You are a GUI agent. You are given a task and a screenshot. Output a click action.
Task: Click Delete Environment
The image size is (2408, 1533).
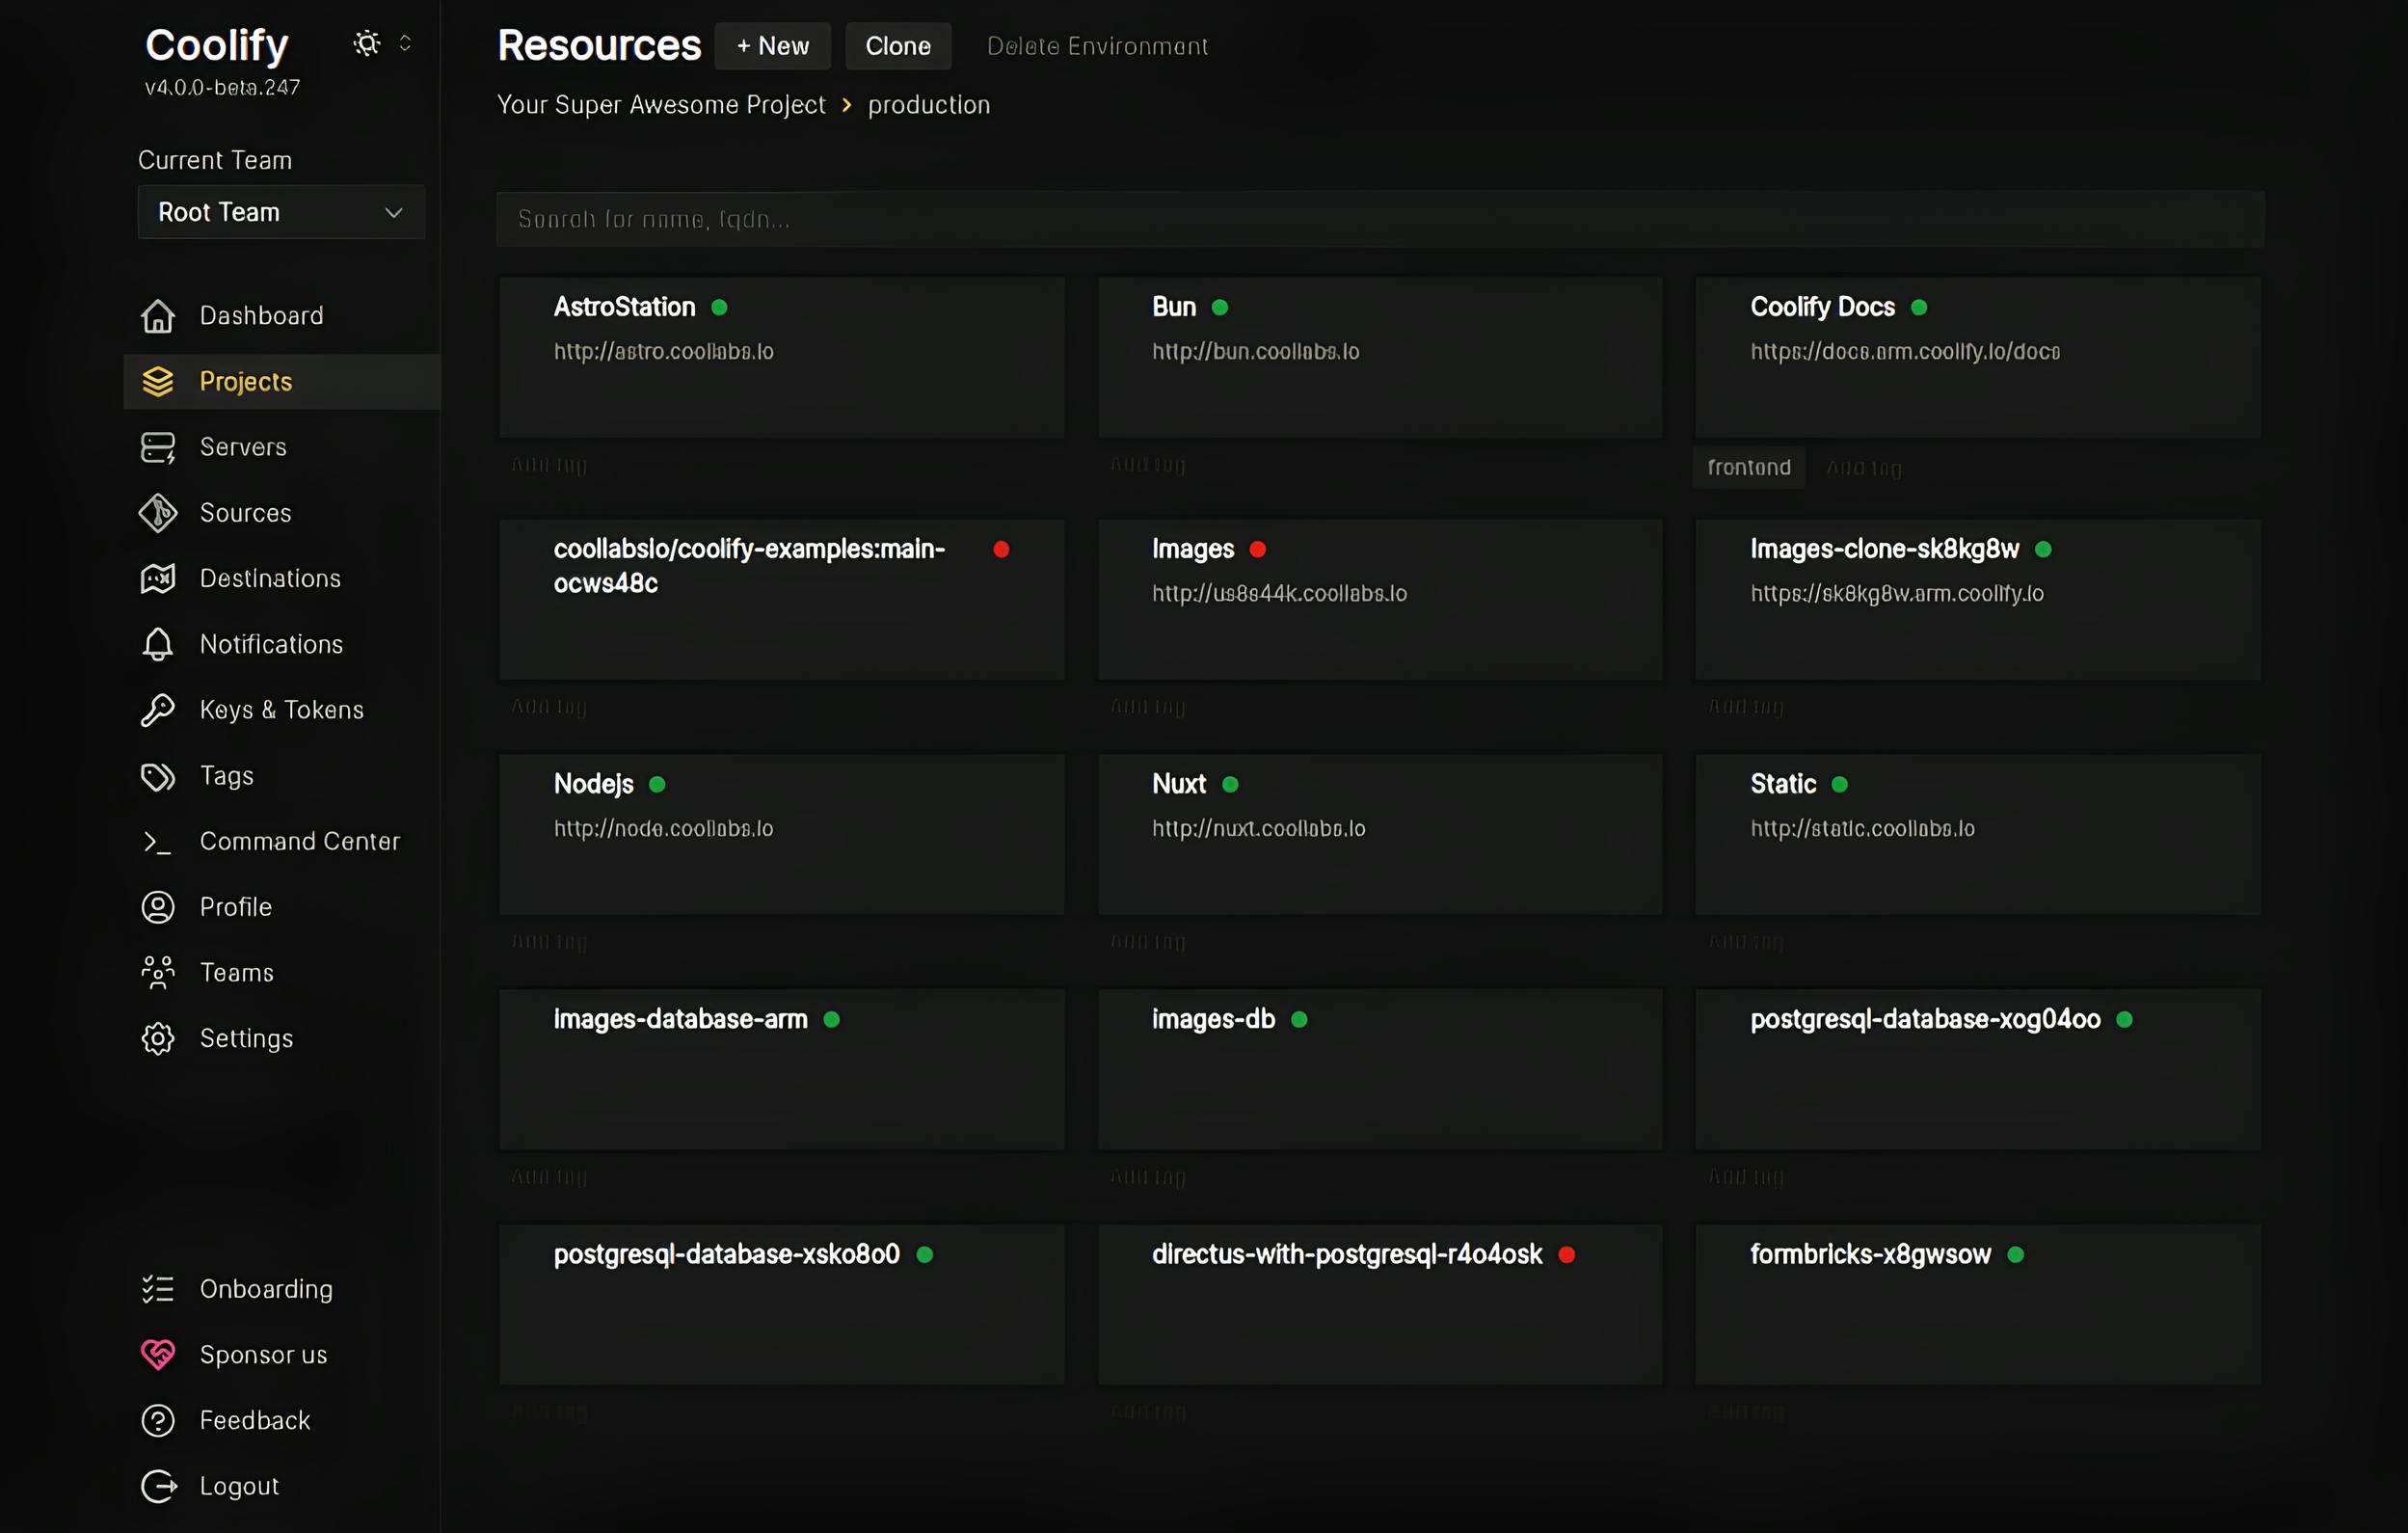coord(1097,46)
